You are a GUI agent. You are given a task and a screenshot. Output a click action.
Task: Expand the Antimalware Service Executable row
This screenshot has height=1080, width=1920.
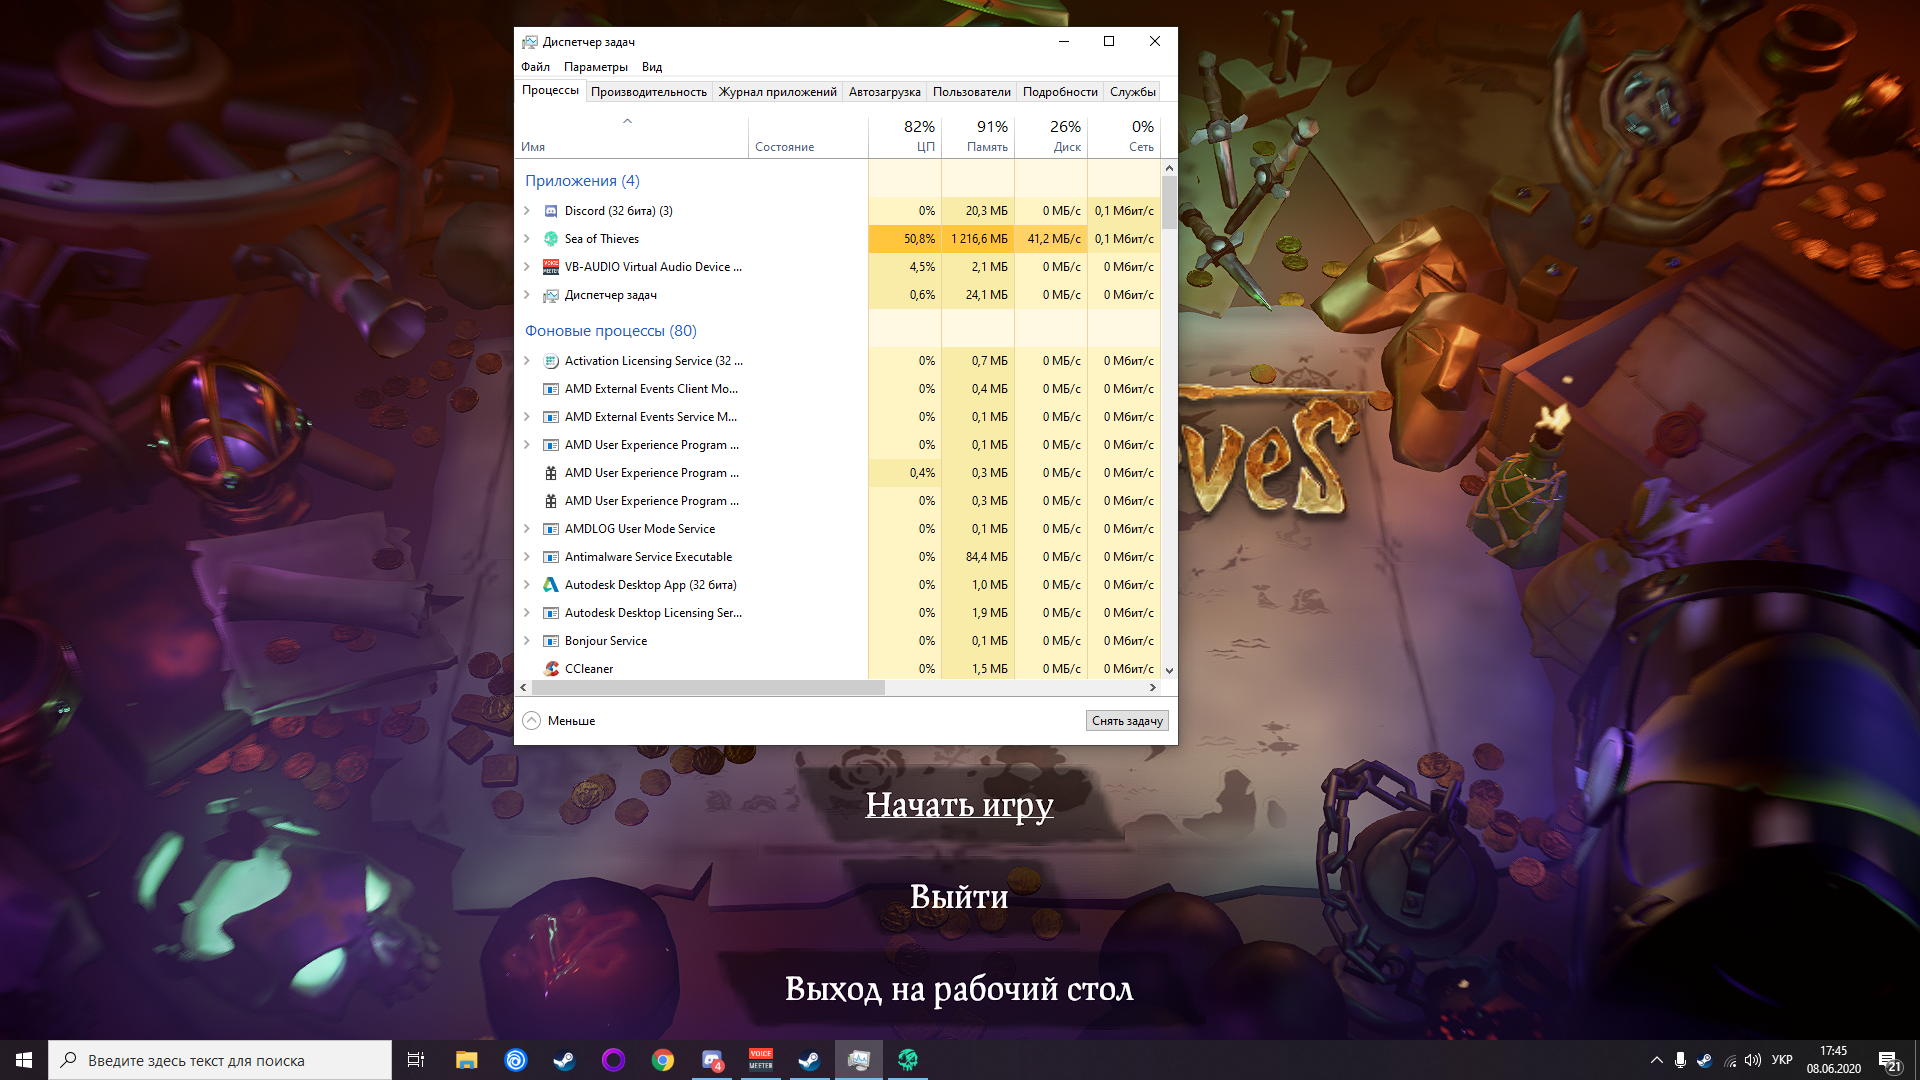point(527,557)
